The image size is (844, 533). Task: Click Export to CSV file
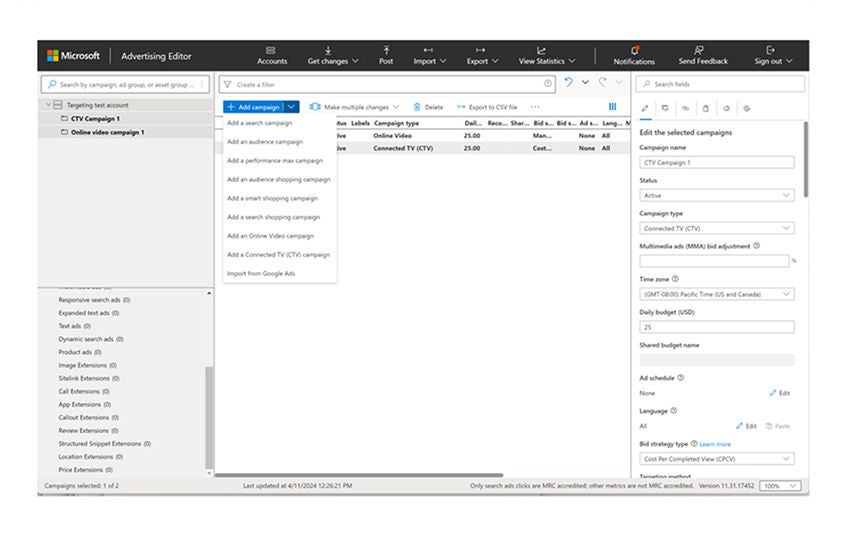click(487, 107)
